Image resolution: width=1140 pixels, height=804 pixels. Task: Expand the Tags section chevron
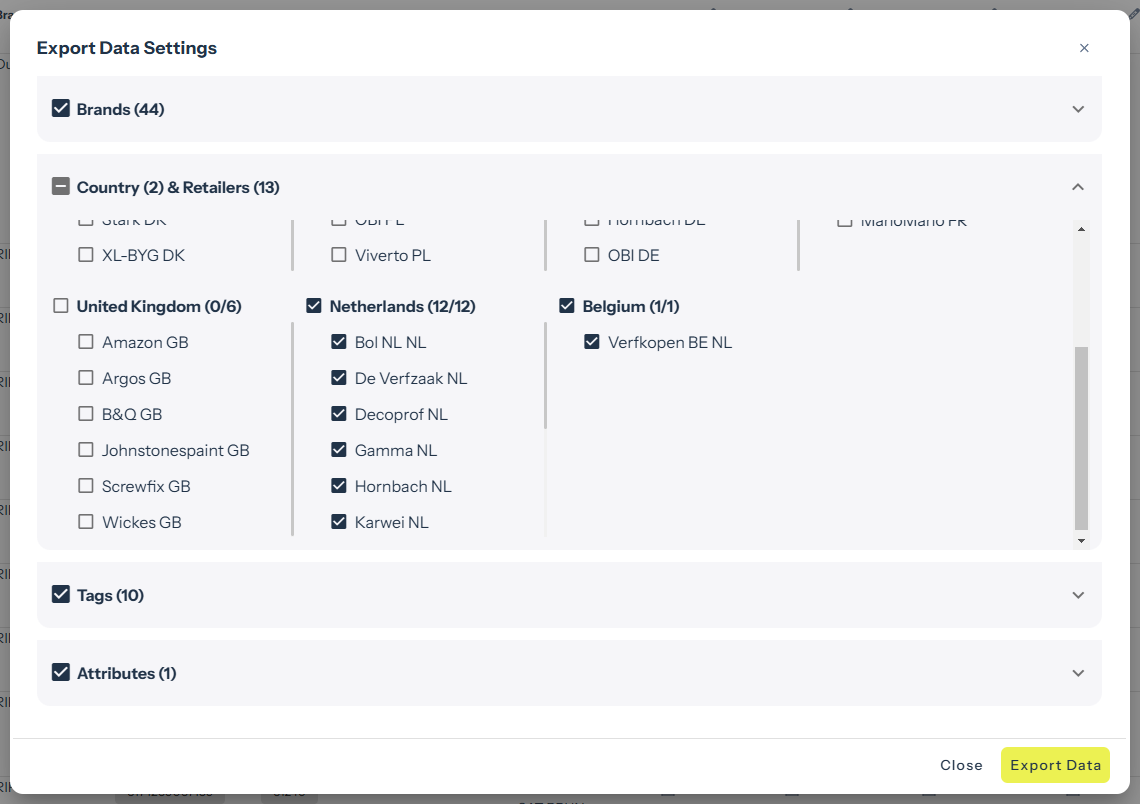[1078, 595]
